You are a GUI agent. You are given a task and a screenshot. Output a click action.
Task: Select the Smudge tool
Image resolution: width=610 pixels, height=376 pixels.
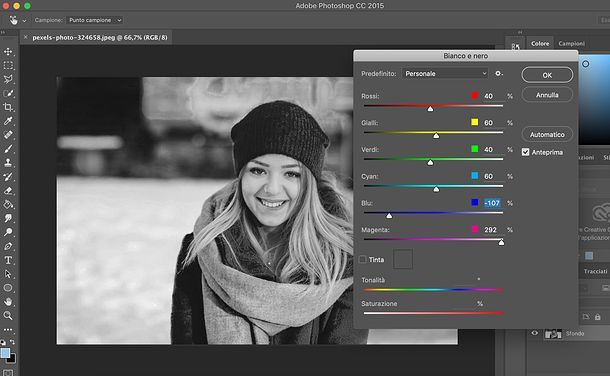click(8, 218)
